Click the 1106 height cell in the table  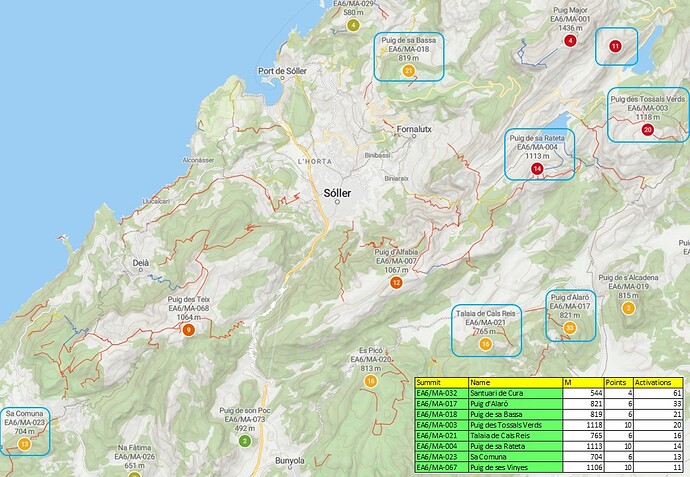pos(584,467)
